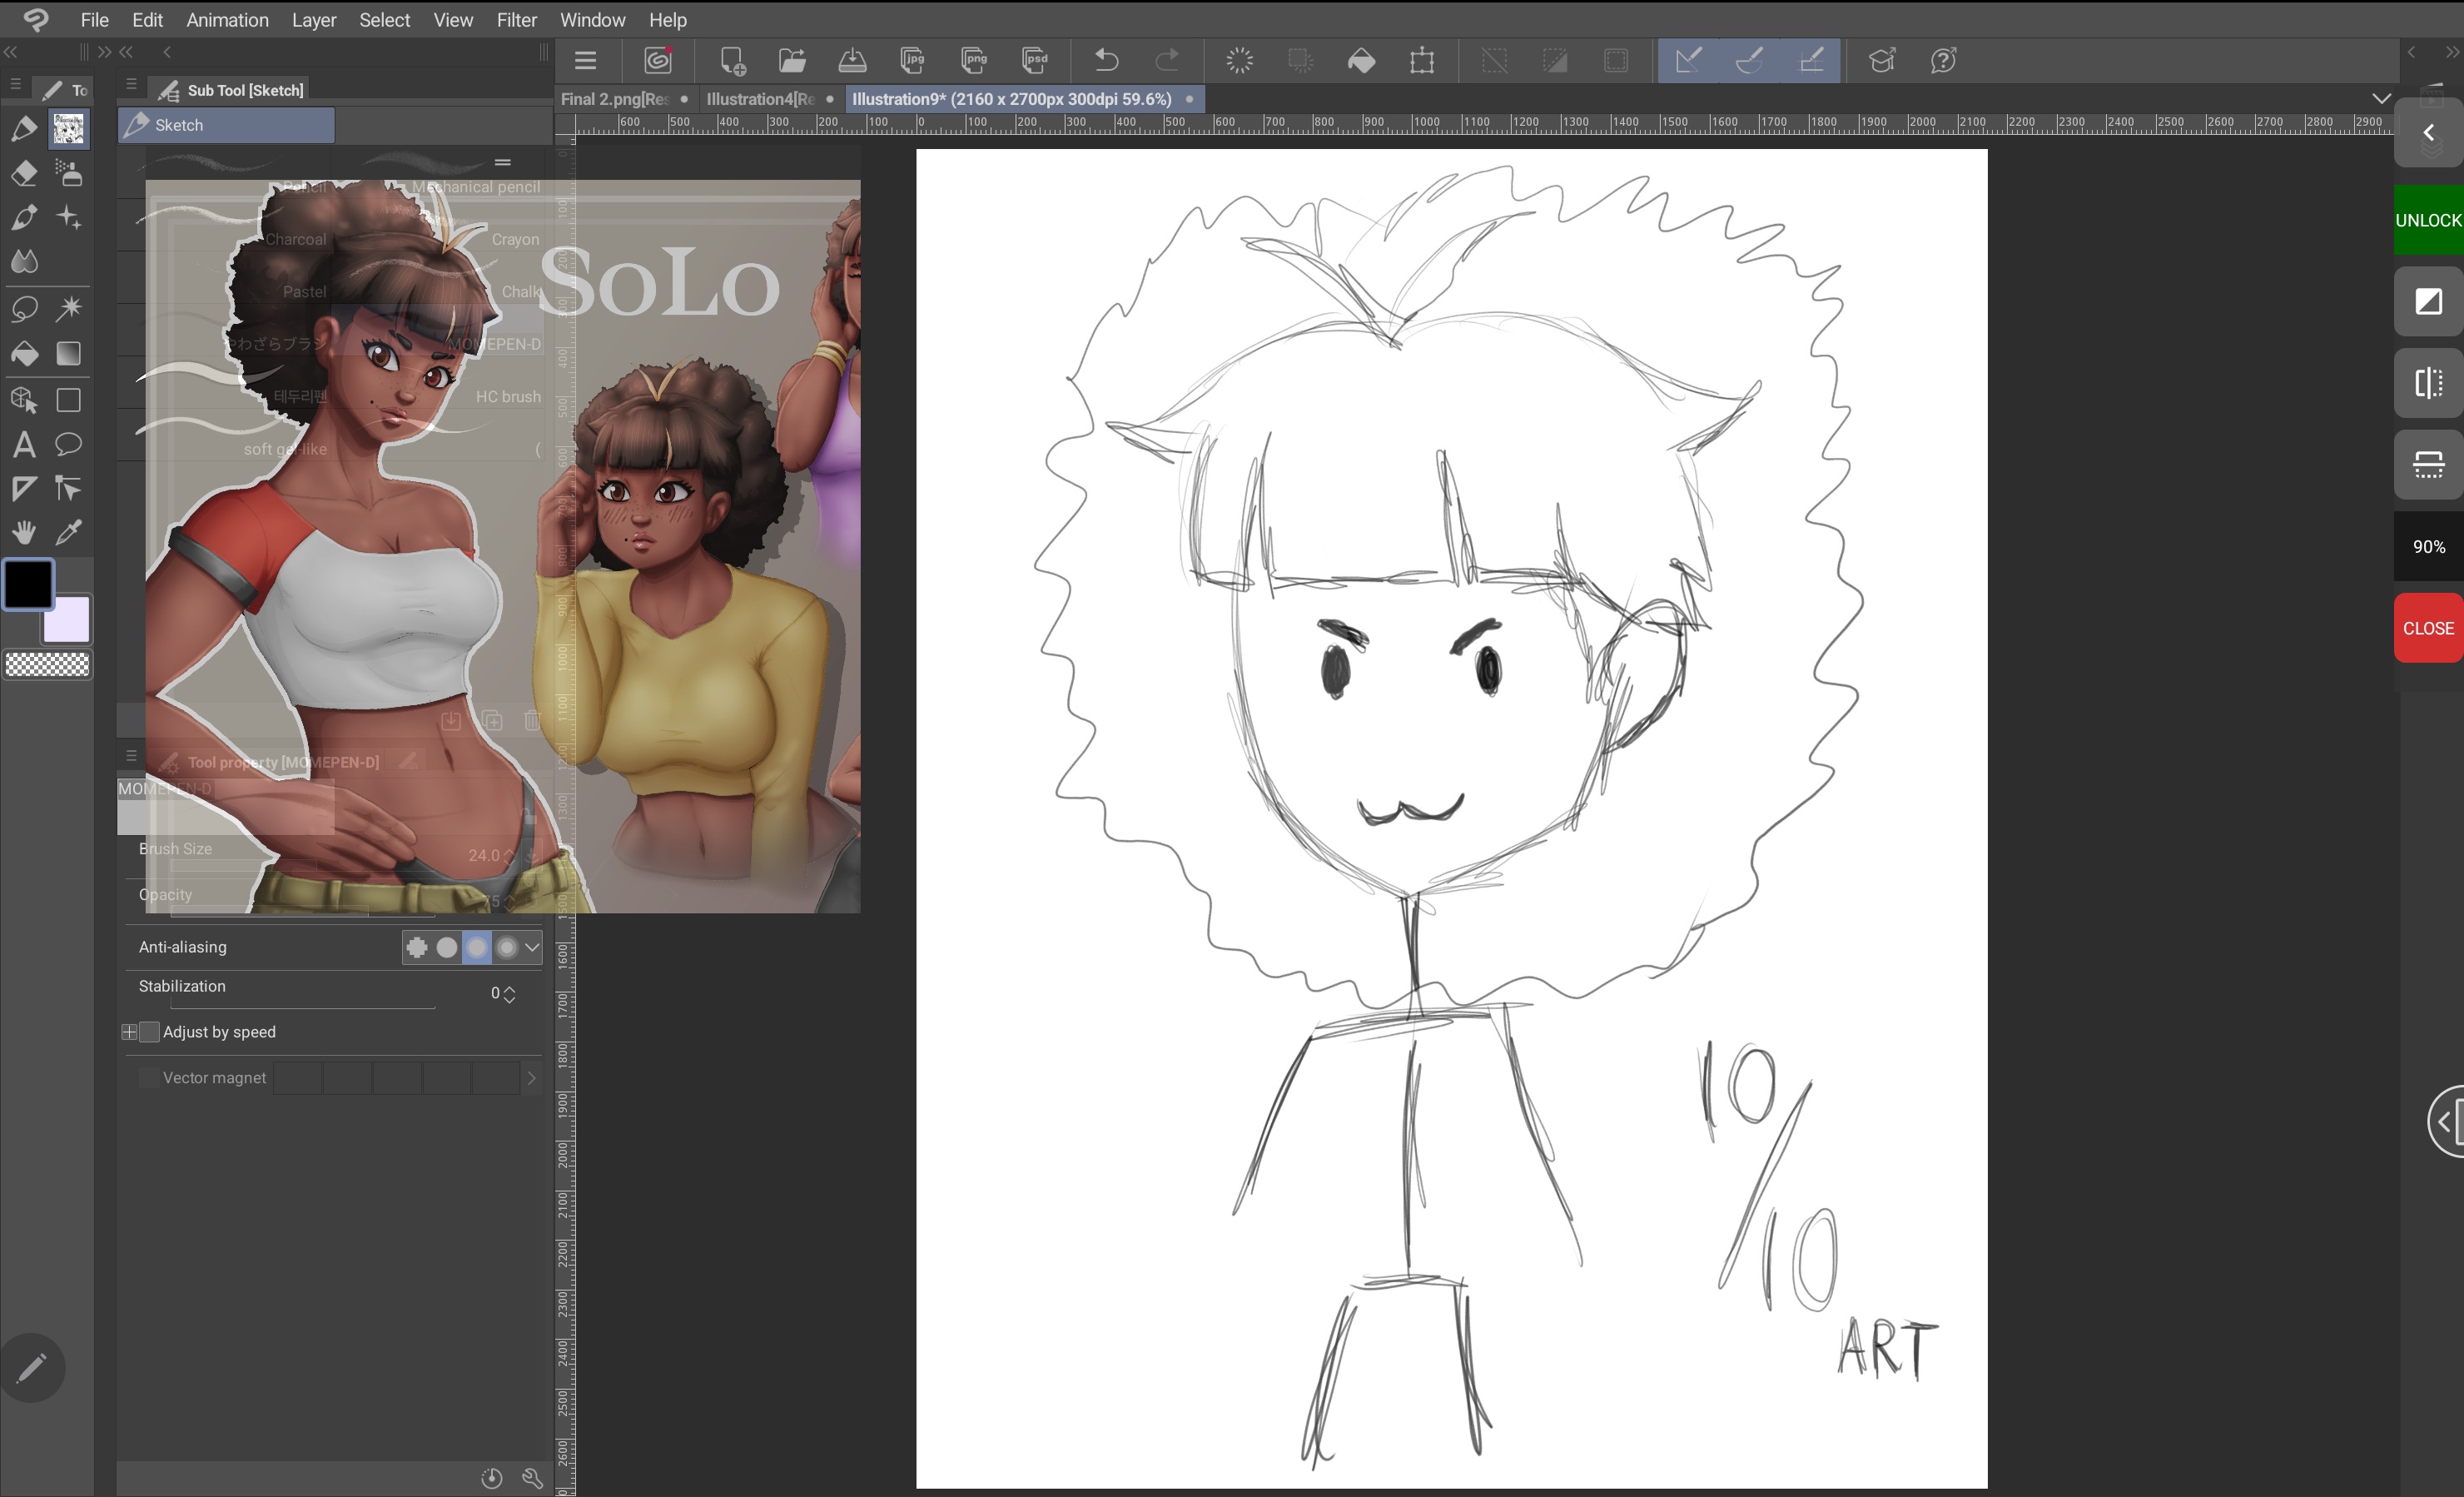Export as PNG from toolbar

point(973,60)
